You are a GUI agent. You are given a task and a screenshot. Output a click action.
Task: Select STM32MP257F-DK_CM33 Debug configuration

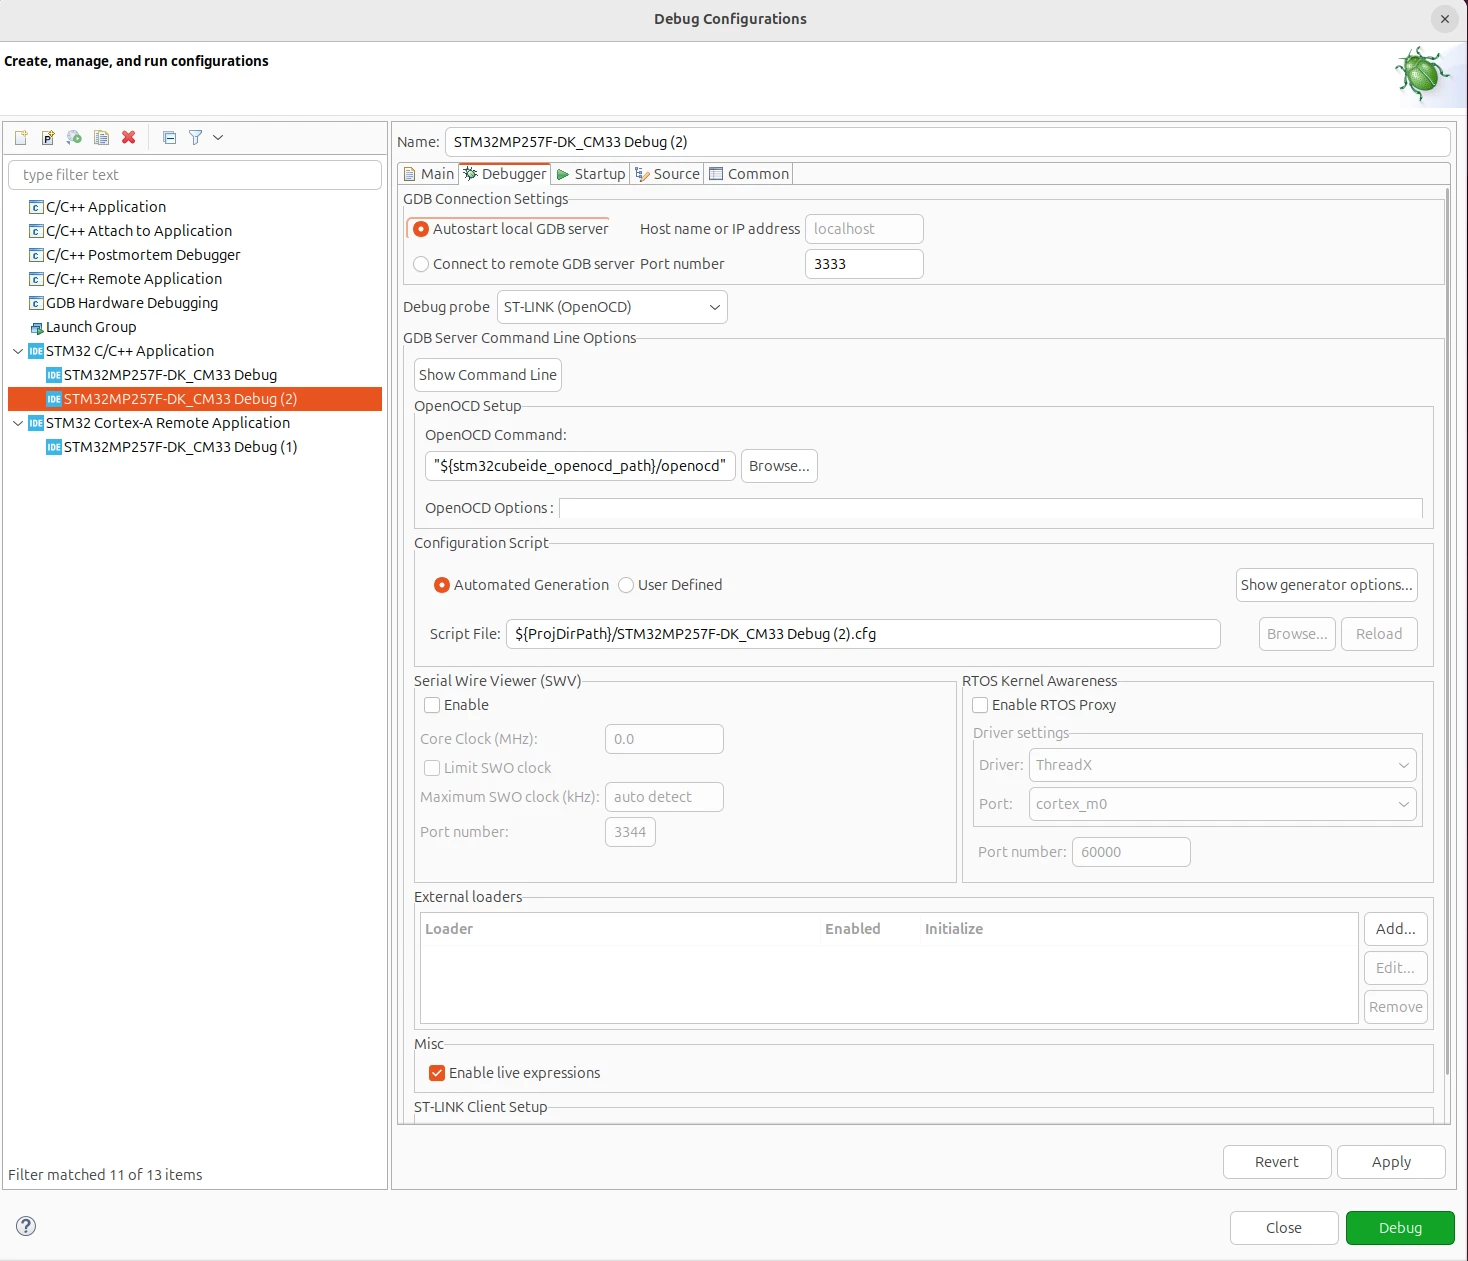point(170,375)
